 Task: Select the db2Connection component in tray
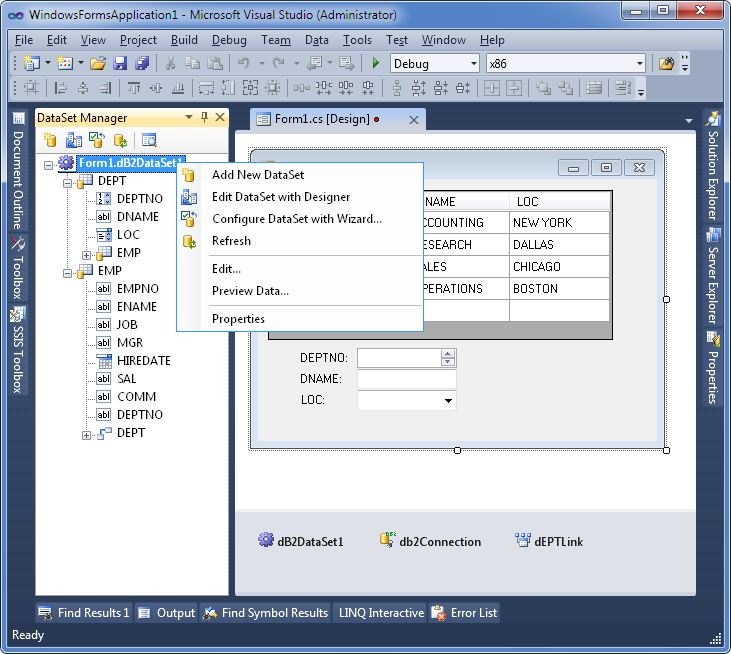tap(431, 541)
